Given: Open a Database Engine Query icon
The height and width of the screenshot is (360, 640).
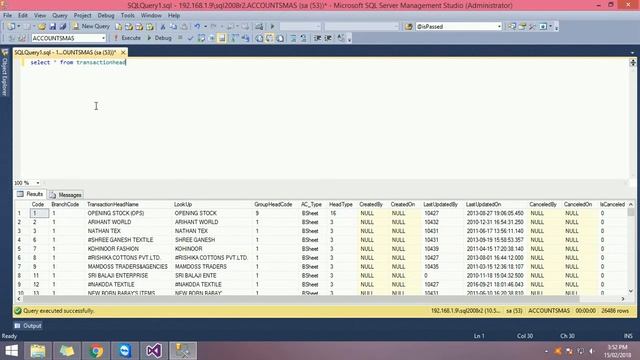Looking at the screenshot, I should click(118, 27).
